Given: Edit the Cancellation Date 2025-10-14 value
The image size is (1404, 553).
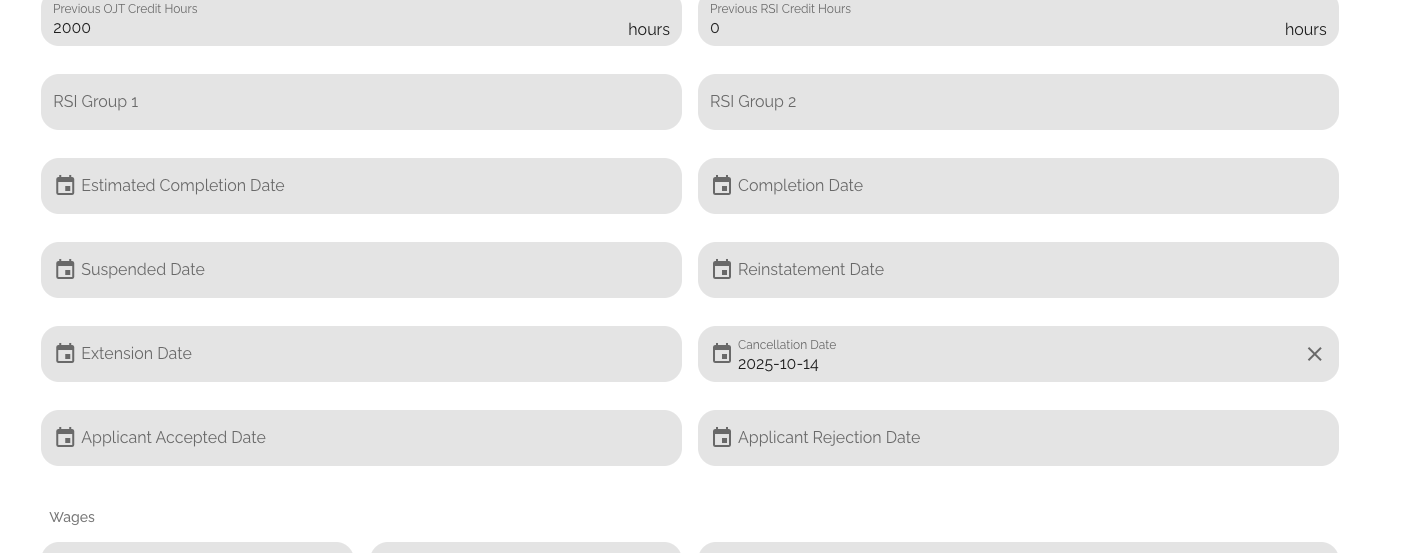Looking at the screenshot, I should pos(1010,364).
